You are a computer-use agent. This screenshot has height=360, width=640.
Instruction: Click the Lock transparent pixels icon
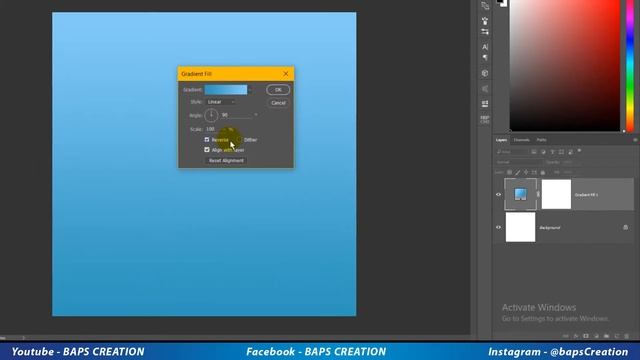coord(509,172)
